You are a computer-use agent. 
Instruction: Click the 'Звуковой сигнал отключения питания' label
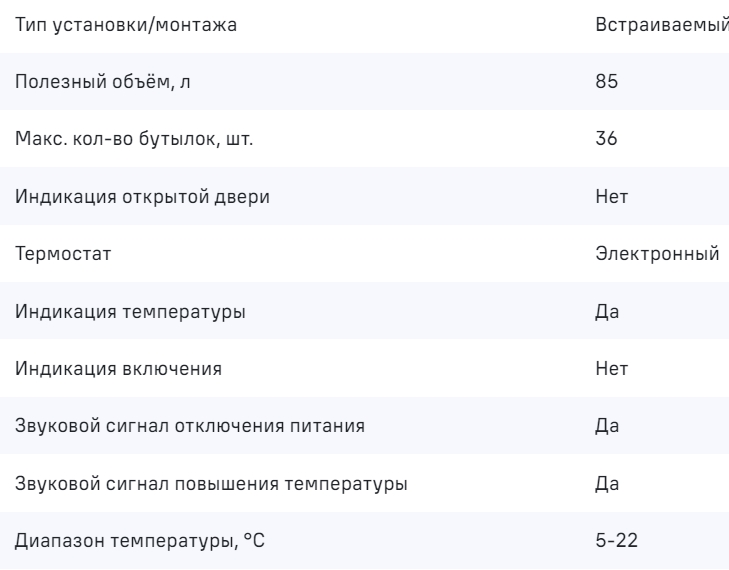pos(189,427)
